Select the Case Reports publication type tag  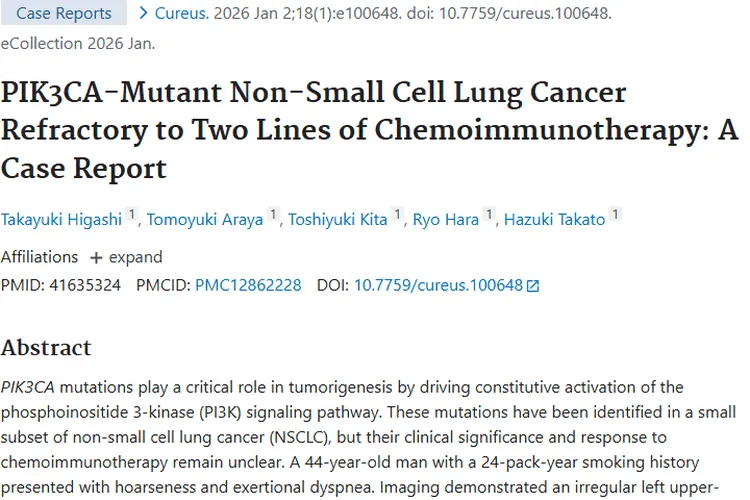(64, 13)
